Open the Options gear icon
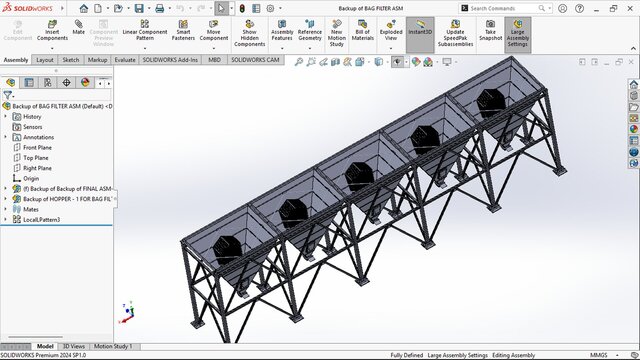Image resolution: width=640 pixels, height=360 pixels. (270, 8)
